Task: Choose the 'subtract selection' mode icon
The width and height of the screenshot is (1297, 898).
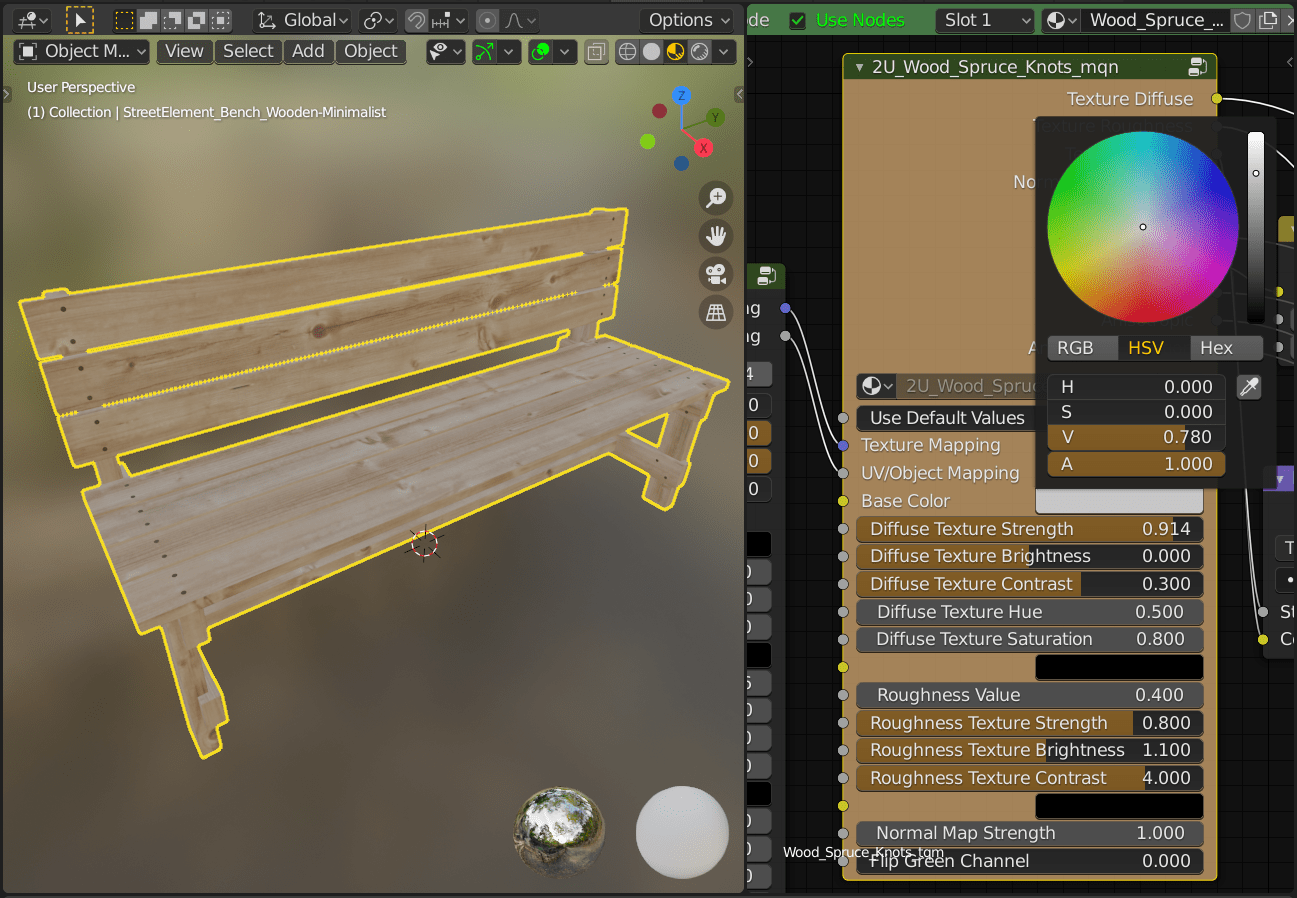Action: (172, 20)
